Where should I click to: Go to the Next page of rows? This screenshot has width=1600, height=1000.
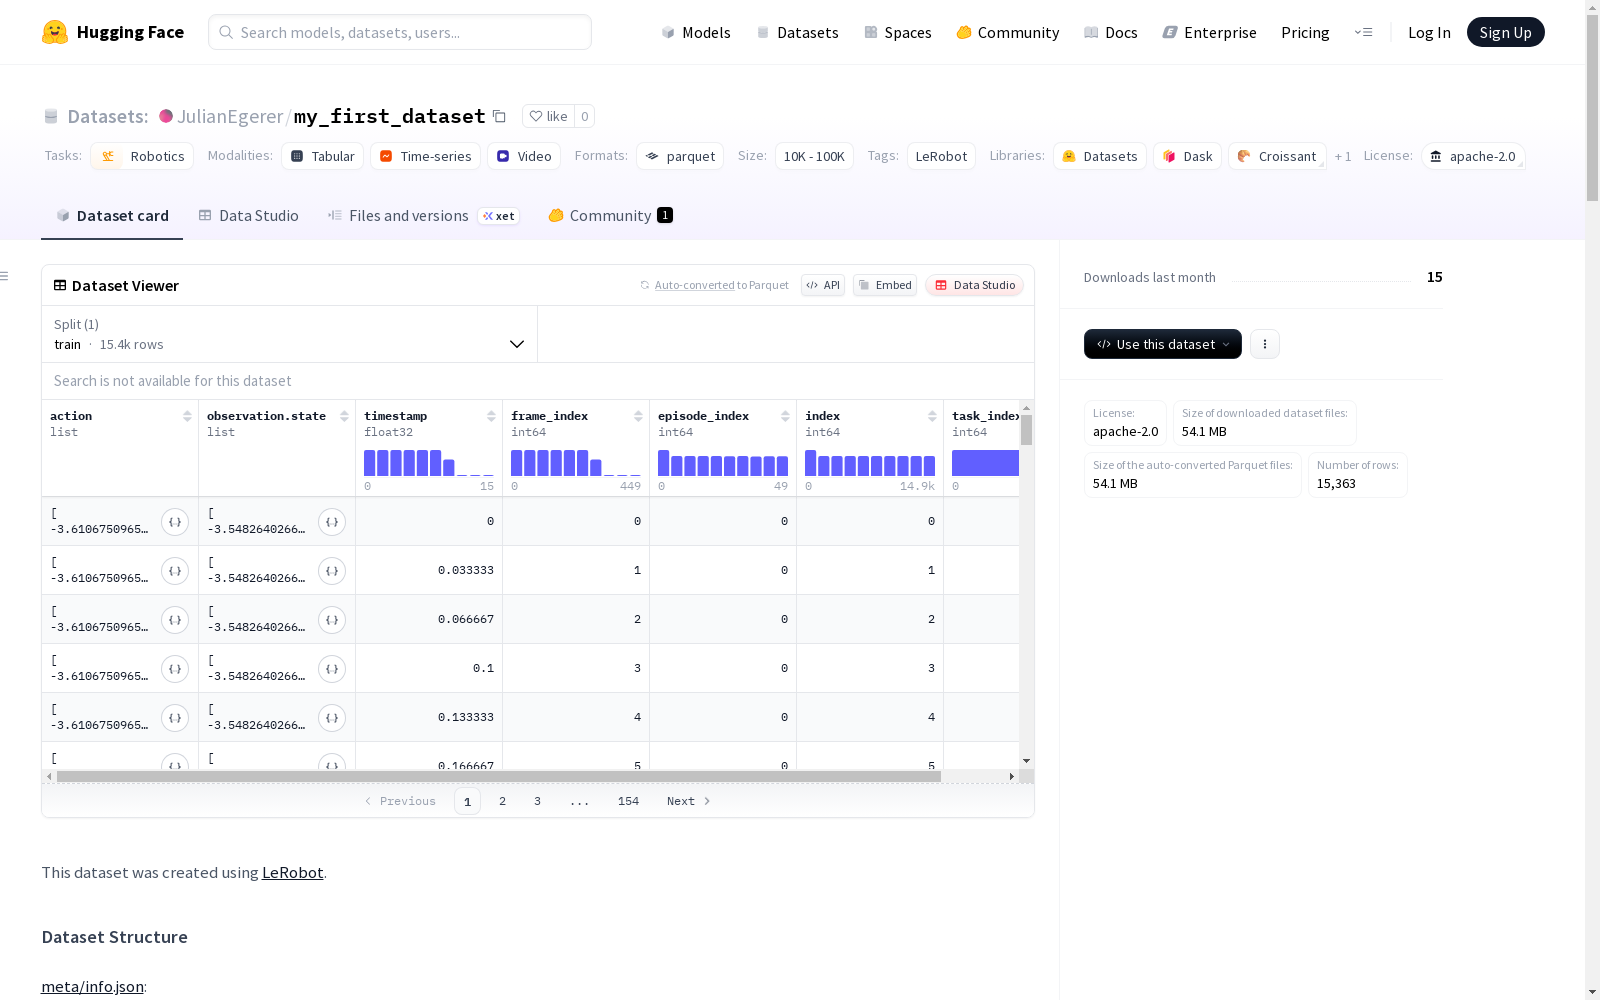pyautogui.click(x=688, y=801)
